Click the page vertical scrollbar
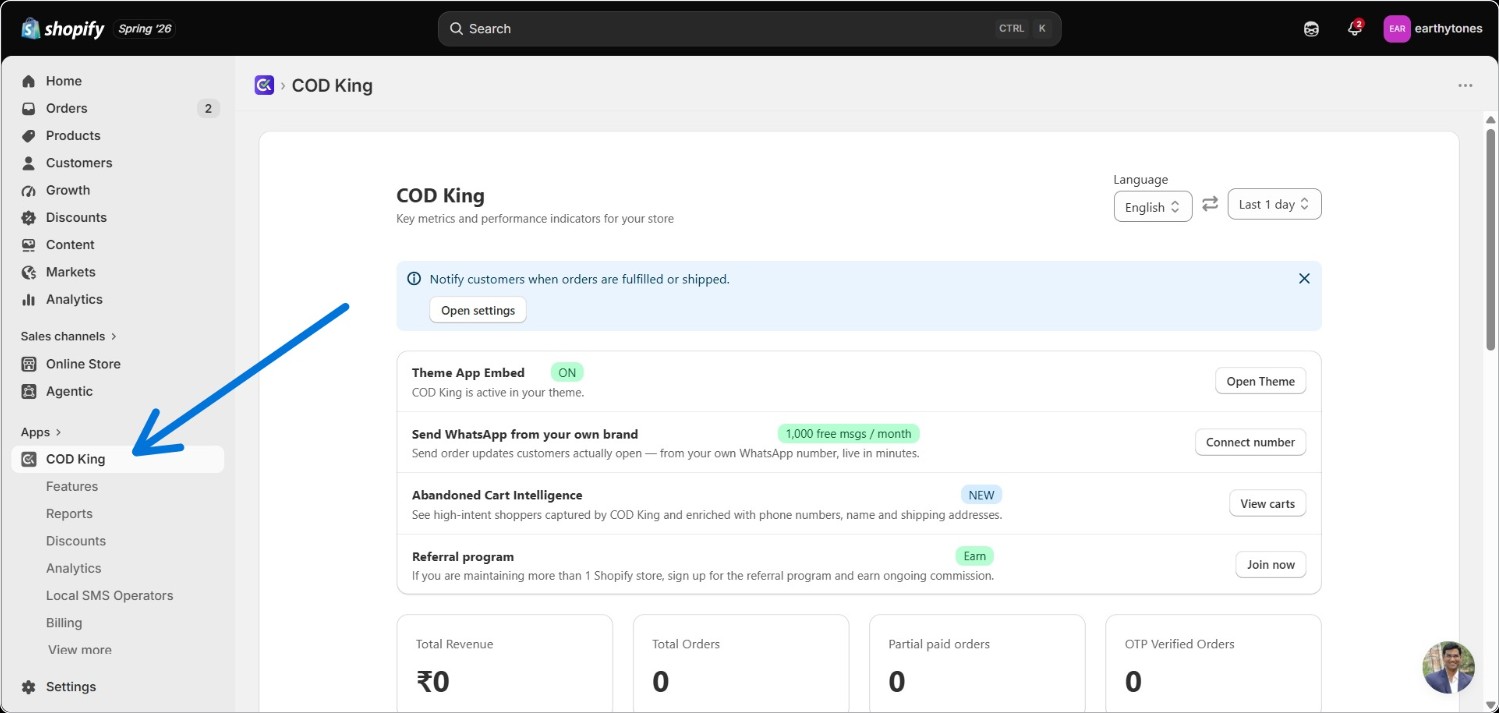Viewport: 1499px width, 713px height. coord(1490,238)
